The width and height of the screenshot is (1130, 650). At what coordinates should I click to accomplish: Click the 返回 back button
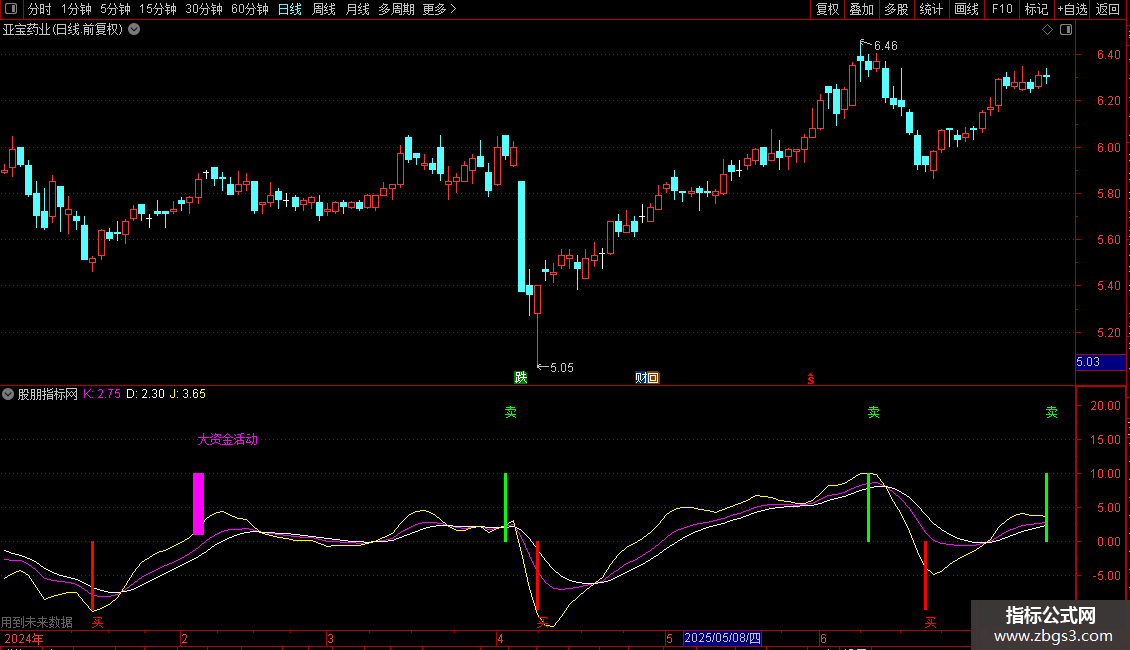click(x=1108, y=9)
